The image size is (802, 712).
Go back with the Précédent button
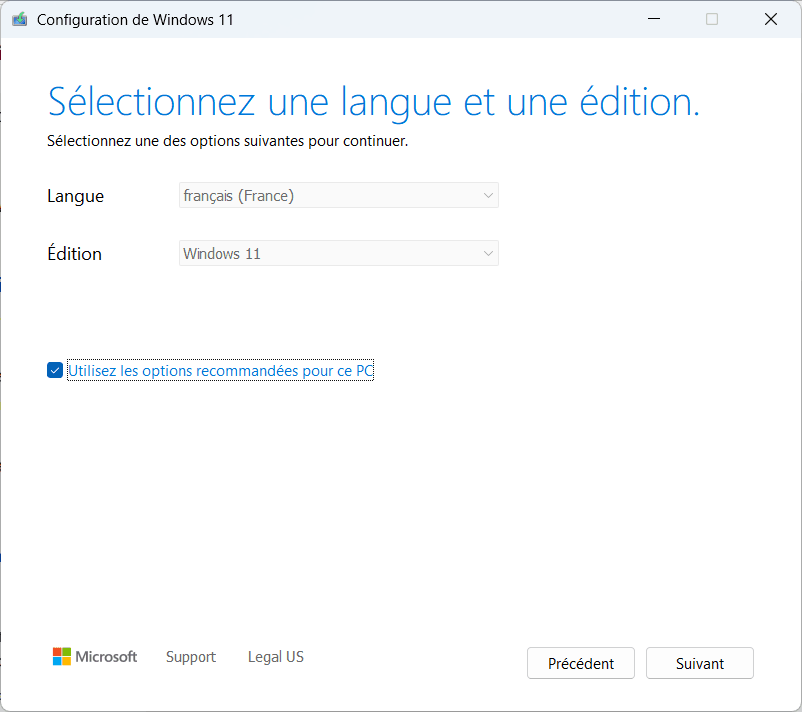[x=581, y=663]
